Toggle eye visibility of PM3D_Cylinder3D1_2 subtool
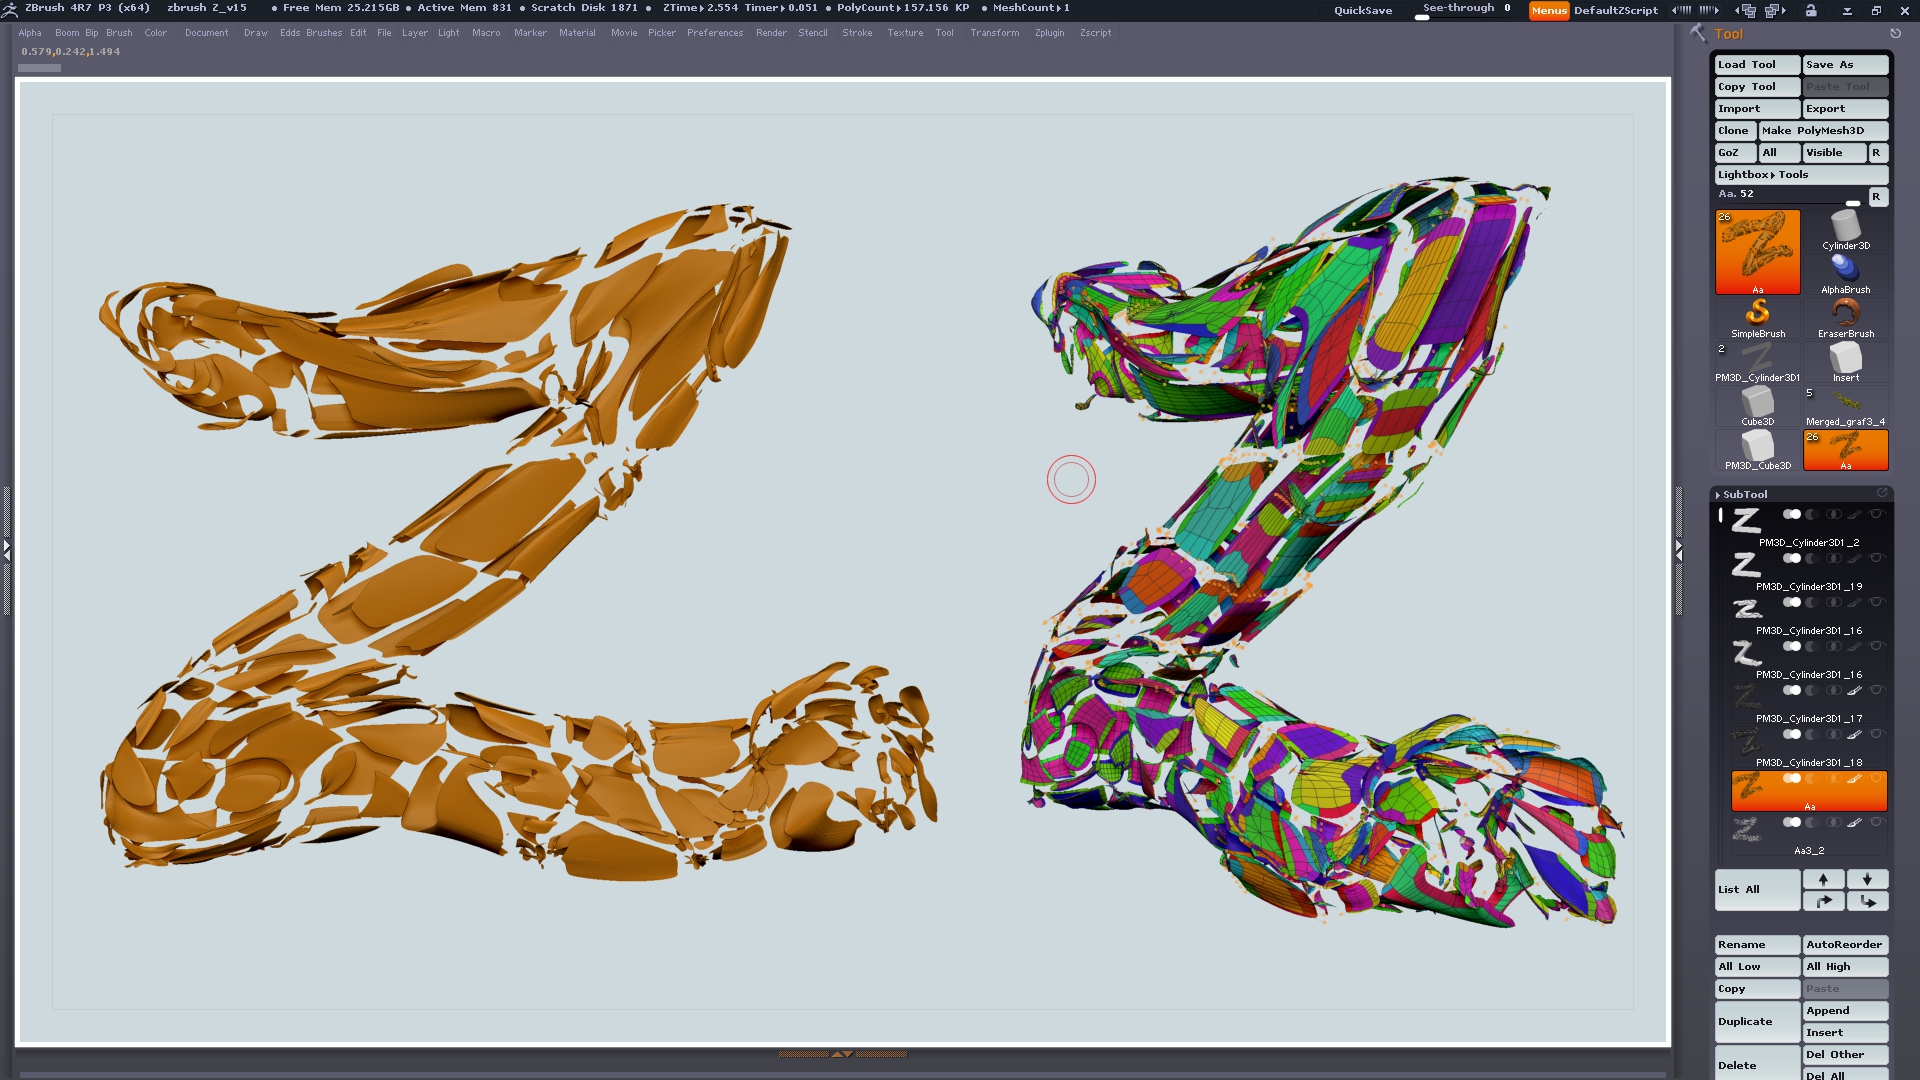 1876,514
